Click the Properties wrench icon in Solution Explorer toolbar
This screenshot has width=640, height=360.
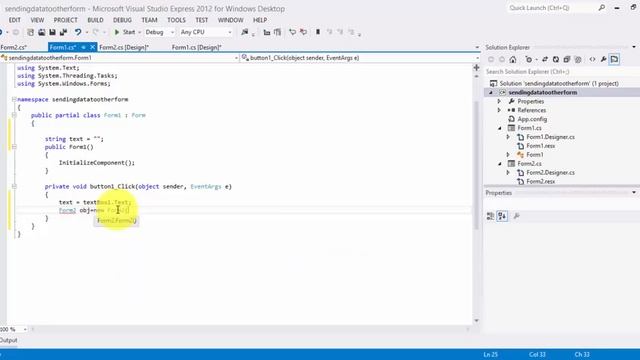603,60
